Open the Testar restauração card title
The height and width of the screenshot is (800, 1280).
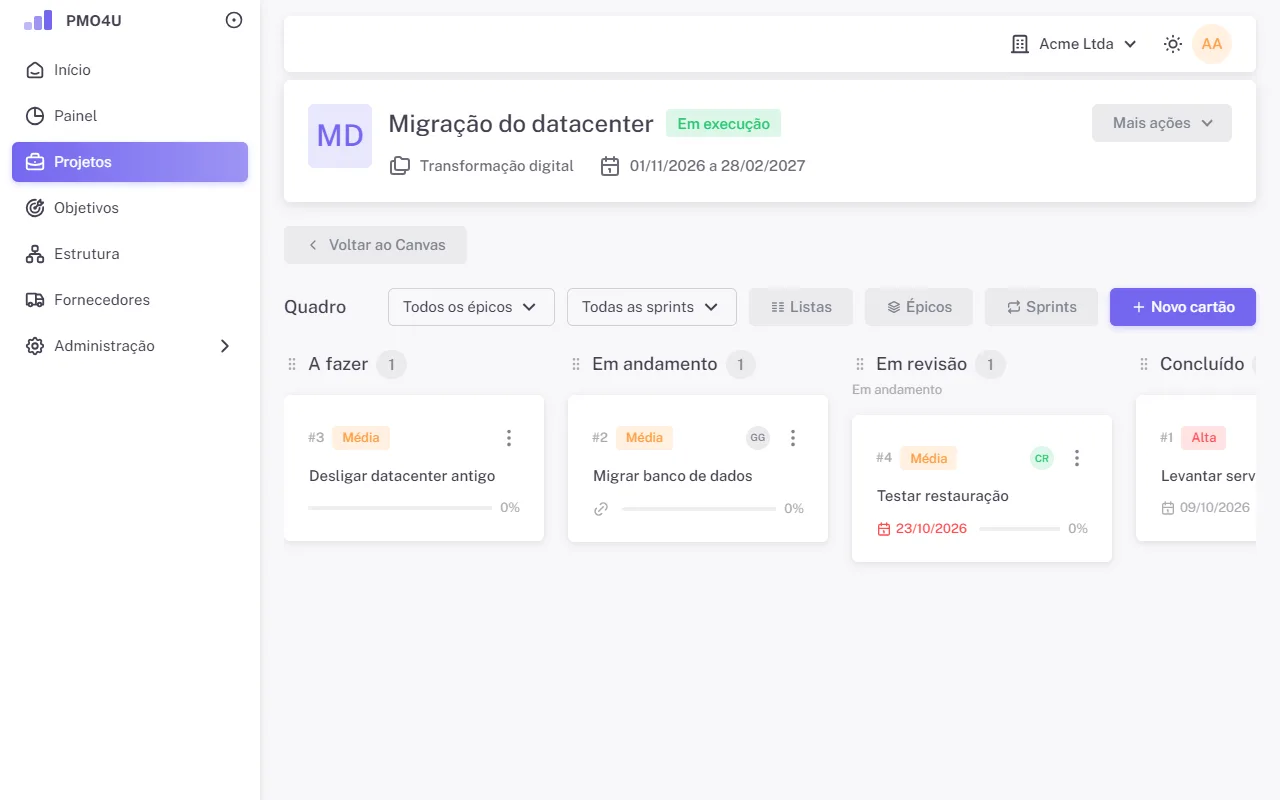pos(943,496)
